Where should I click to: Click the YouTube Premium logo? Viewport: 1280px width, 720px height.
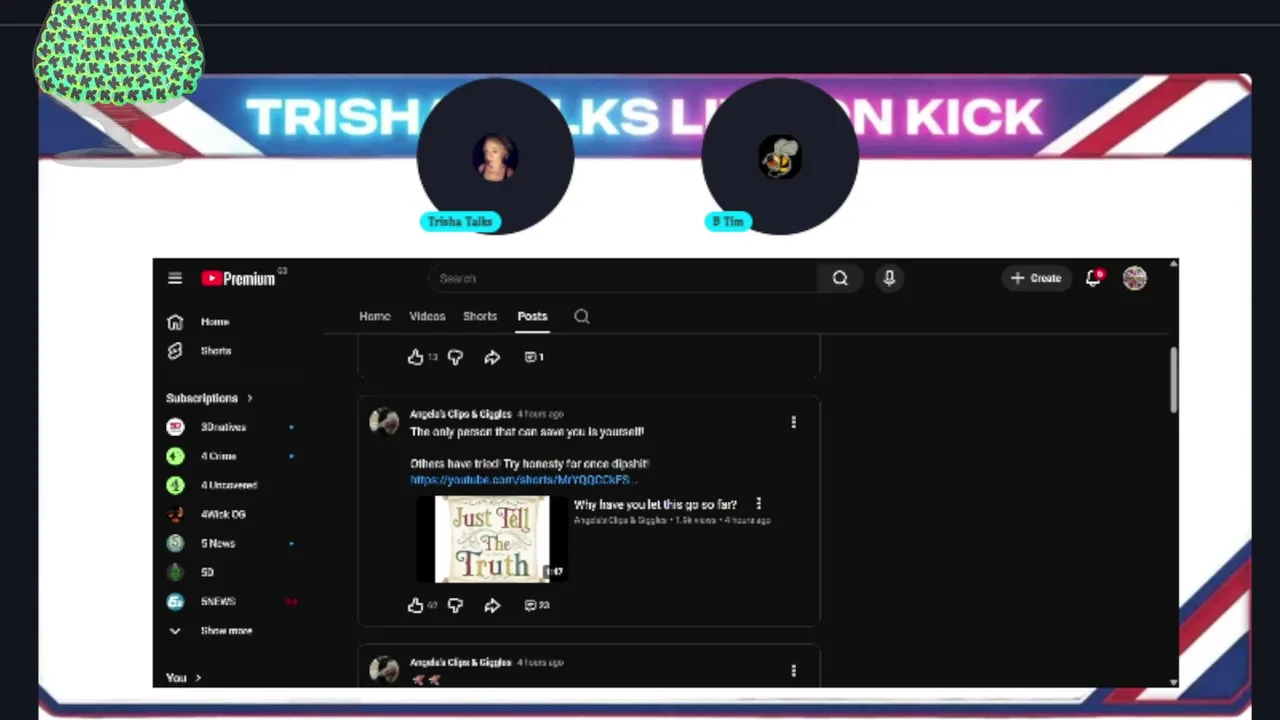239,279
